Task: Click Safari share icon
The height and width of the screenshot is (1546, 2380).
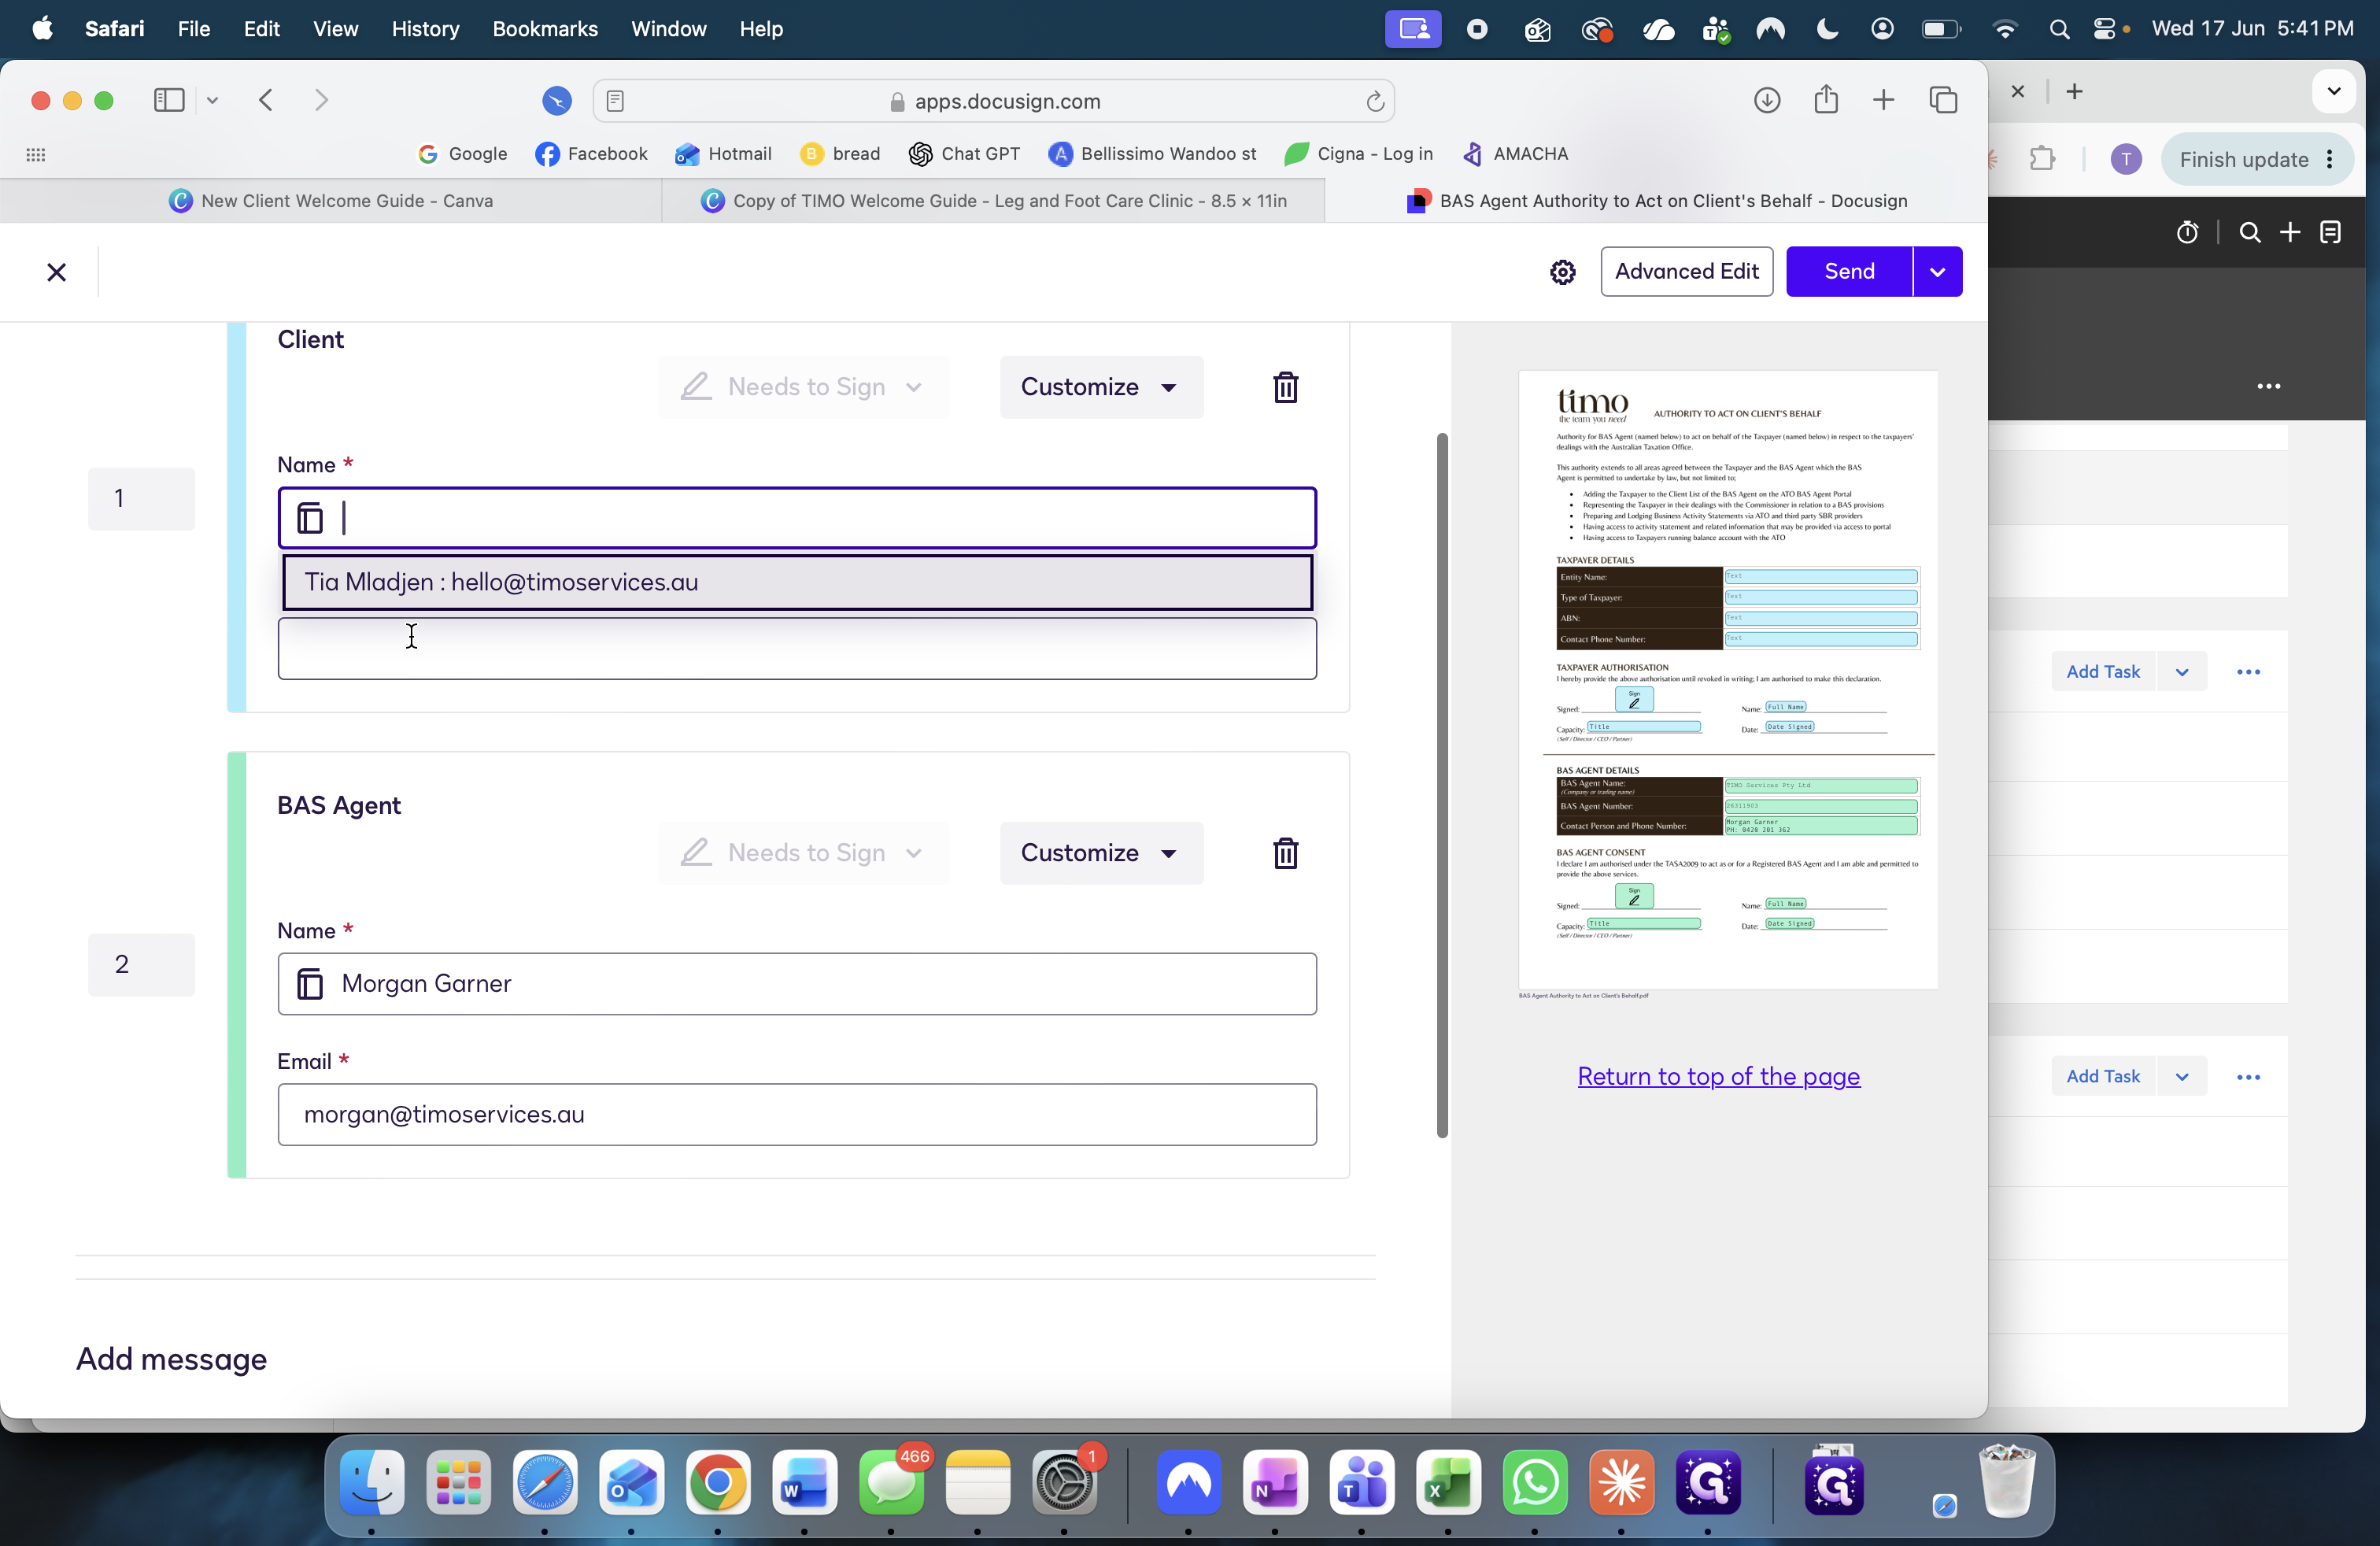Action: pyautogui.click(x=1826, y=99)
